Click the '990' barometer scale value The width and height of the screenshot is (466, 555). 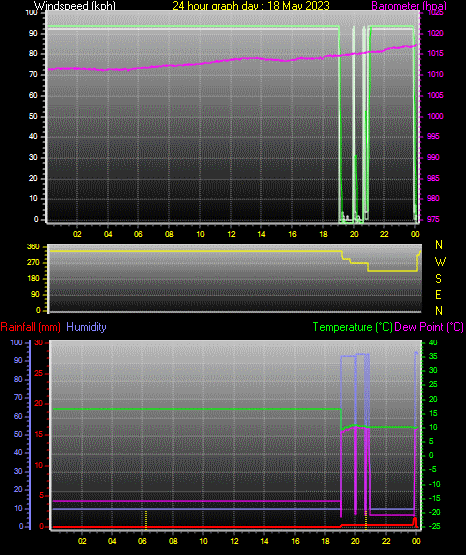(x=433, y=157)
